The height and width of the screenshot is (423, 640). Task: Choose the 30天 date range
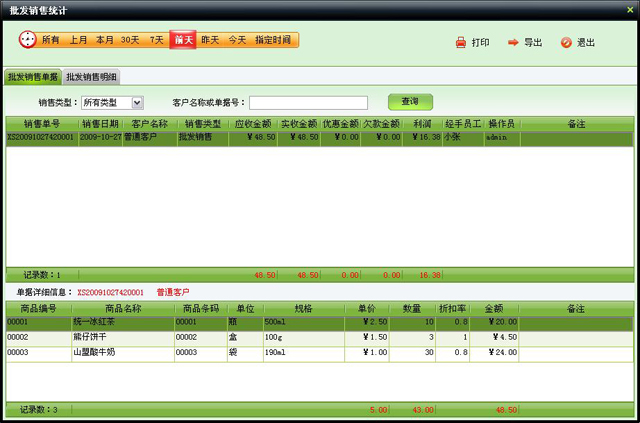pos(130,40)
